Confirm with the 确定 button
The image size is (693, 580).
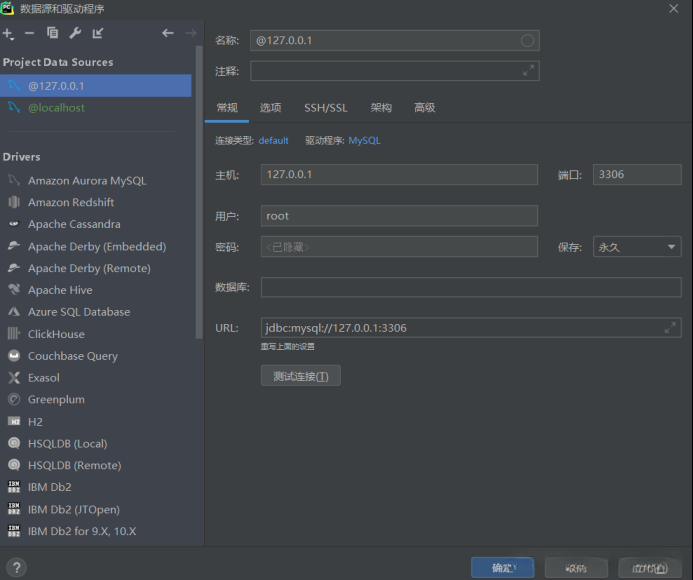(503, 568)
